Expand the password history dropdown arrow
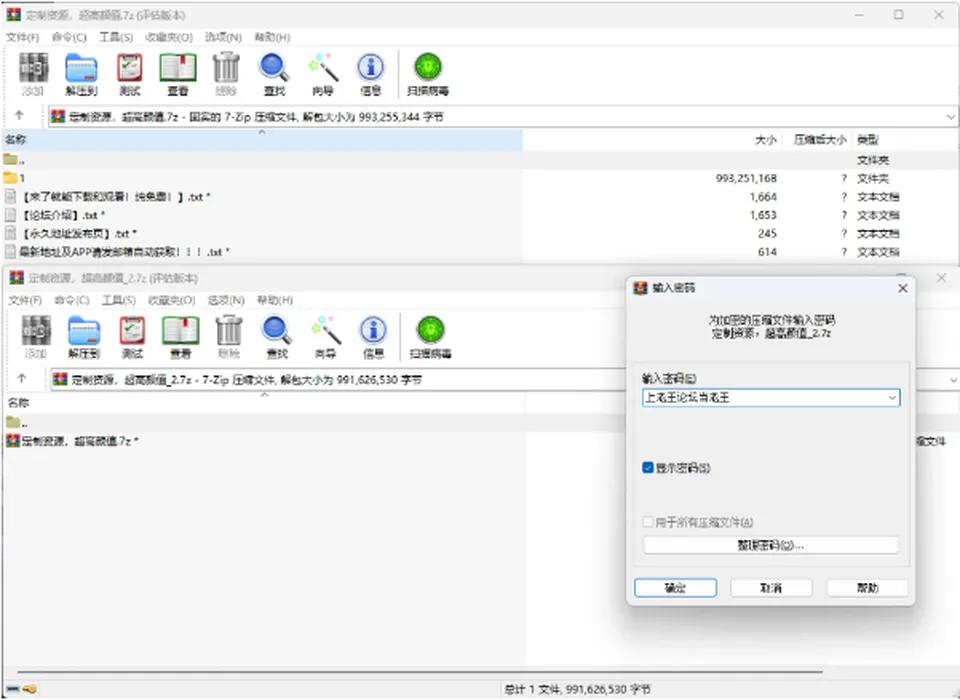 coord(892,398)
